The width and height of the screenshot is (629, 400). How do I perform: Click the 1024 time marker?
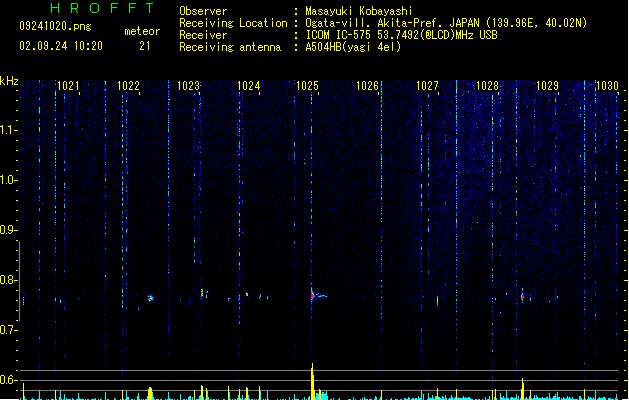pyautogui.click(x=248, y=86)
